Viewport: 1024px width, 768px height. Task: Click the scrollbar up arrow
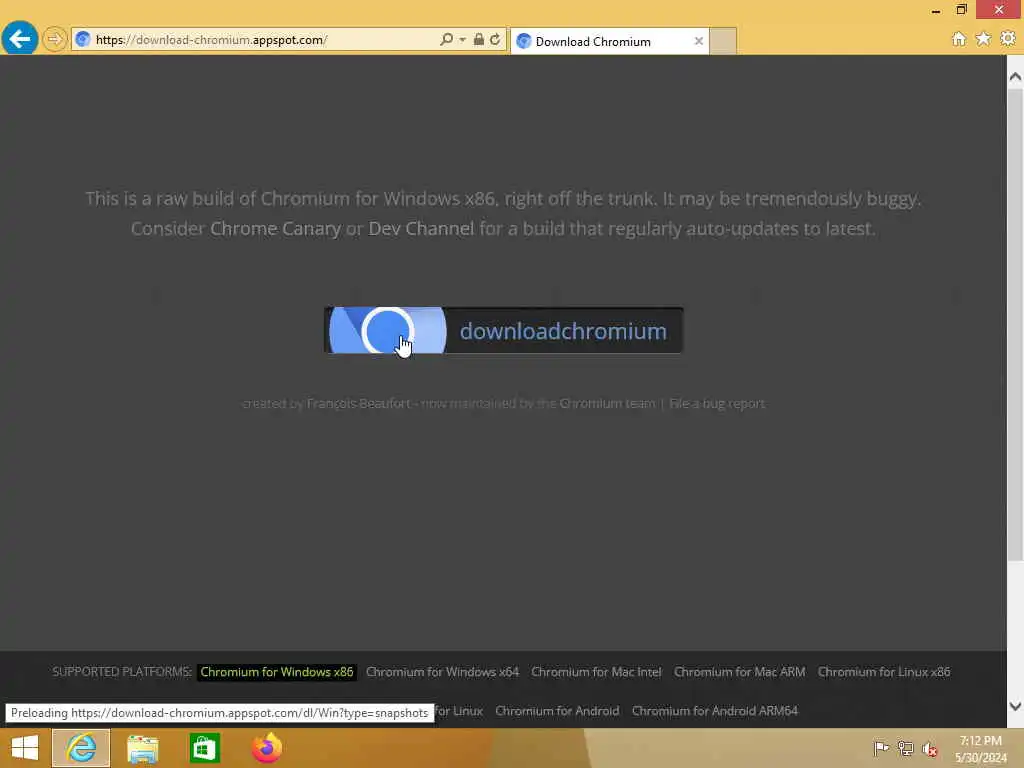click(x=1015, y=77)
